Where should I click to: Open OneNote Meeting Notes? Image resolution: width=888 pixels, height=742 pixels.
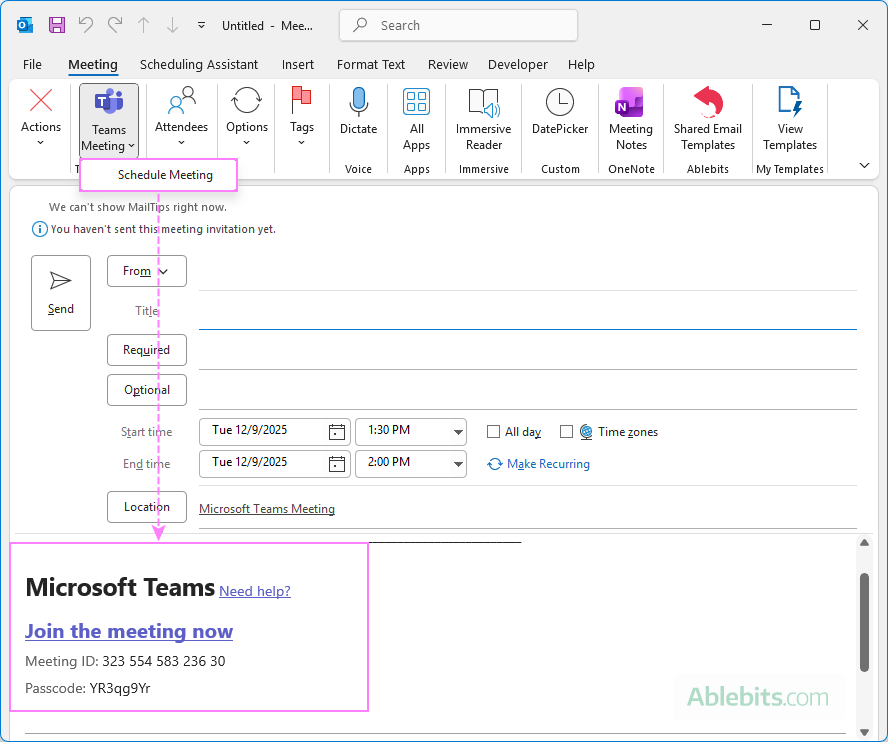tap(630, 102)
